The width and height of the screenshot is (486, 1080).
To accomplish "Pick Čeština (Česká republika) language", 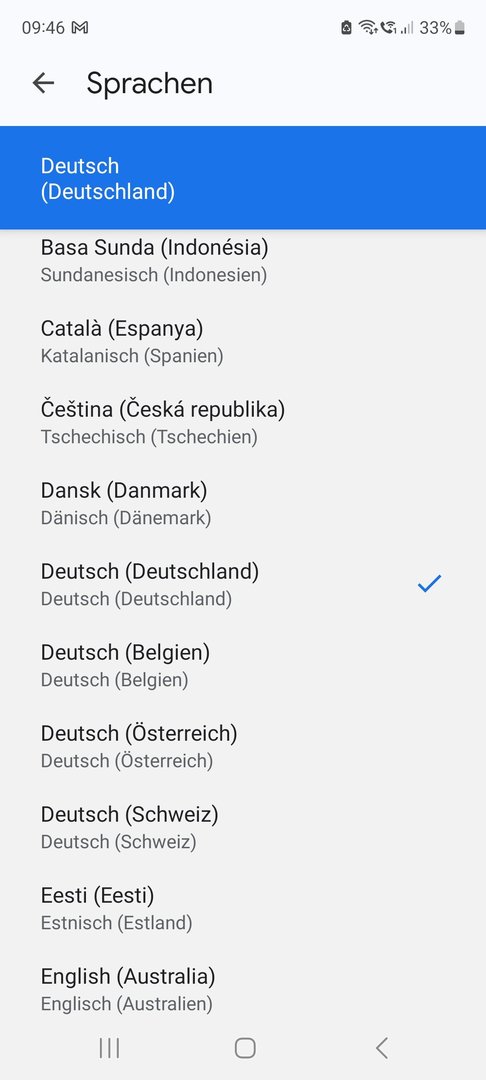I will [243, 422].
